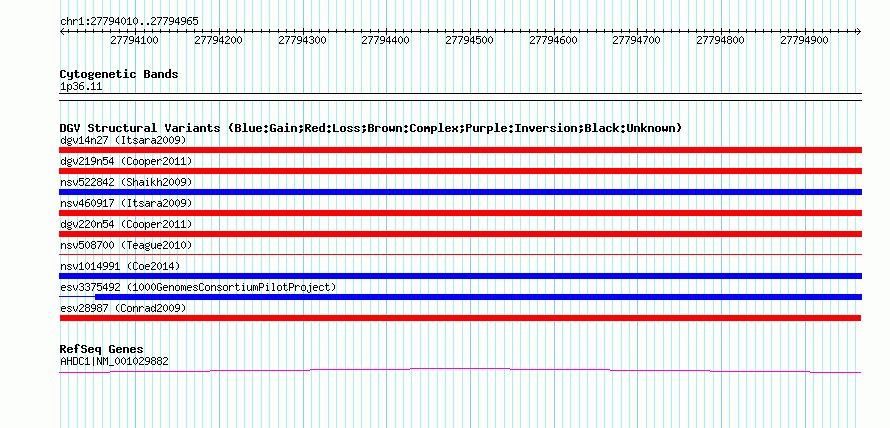
Task: Click the magenta AHDC1 gene line
Action: (x=460, y=370)
